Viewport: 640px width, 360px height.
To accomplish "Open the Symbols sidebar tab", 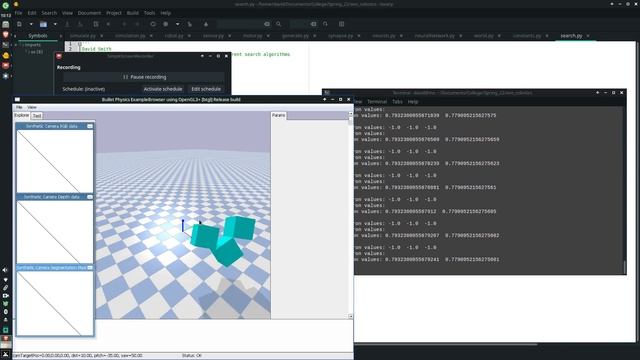I will [38, 36].
